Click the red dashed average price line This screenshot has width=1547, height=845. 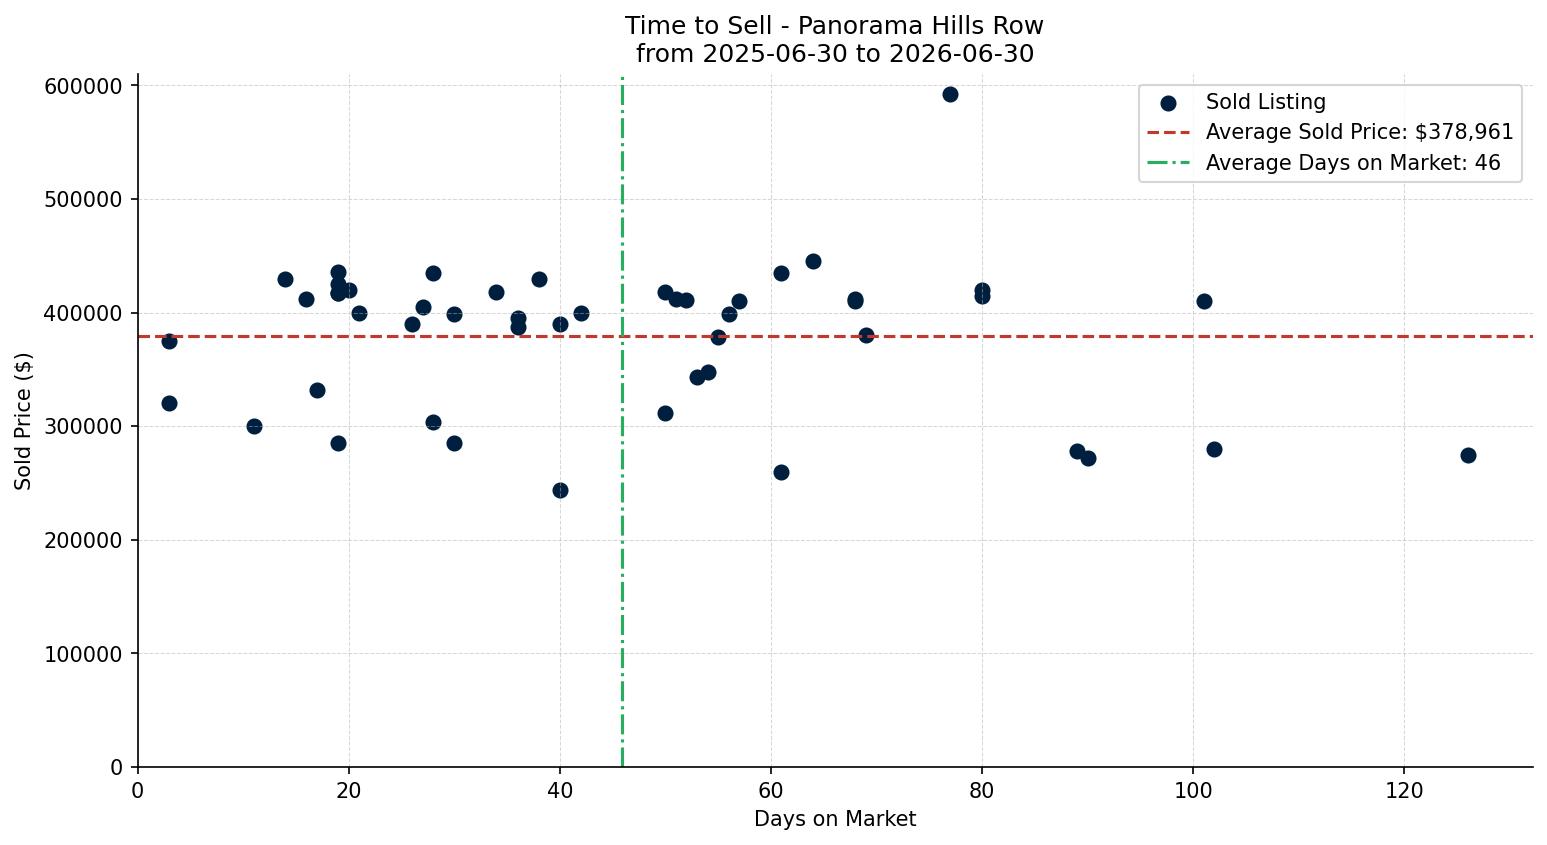[x=835, y=336]
